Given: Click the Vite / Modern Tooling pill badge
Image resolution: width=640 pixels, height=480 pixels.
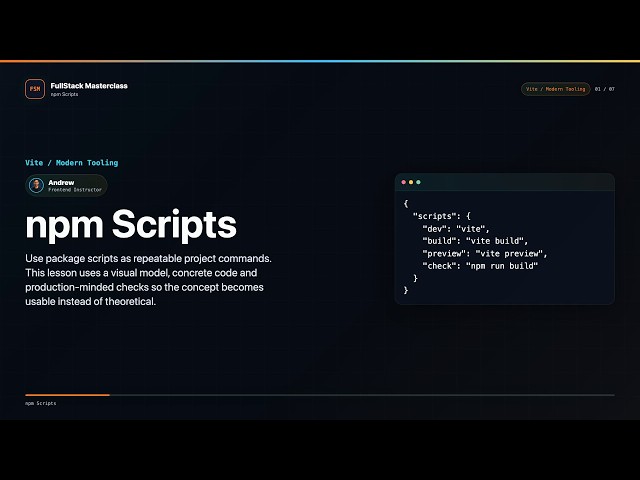Looking at the screenshot, I should pos(555,89).
